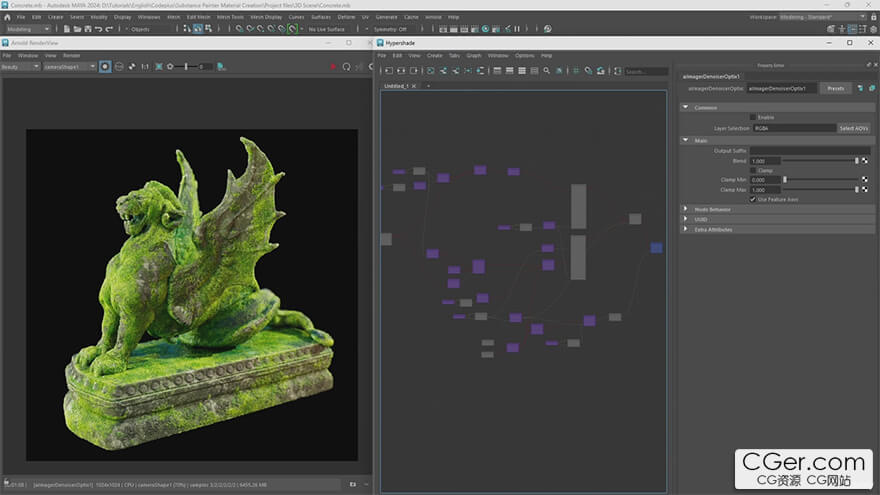Viewport: 880px width, 495px height.
Task: Toggle the Enable checkbox under Common
Action: click(753, 117)
